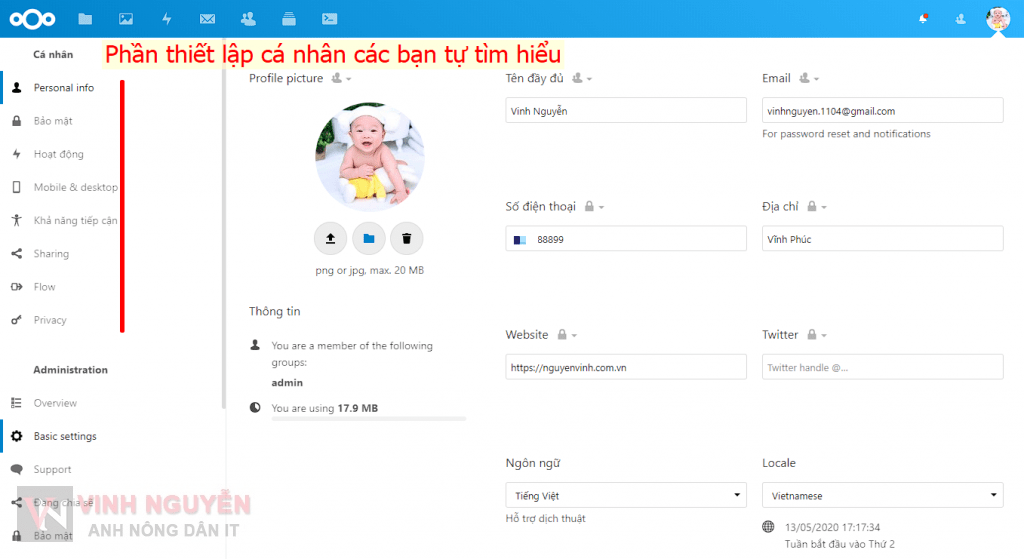Delete the profile picture

pos(407,238)
